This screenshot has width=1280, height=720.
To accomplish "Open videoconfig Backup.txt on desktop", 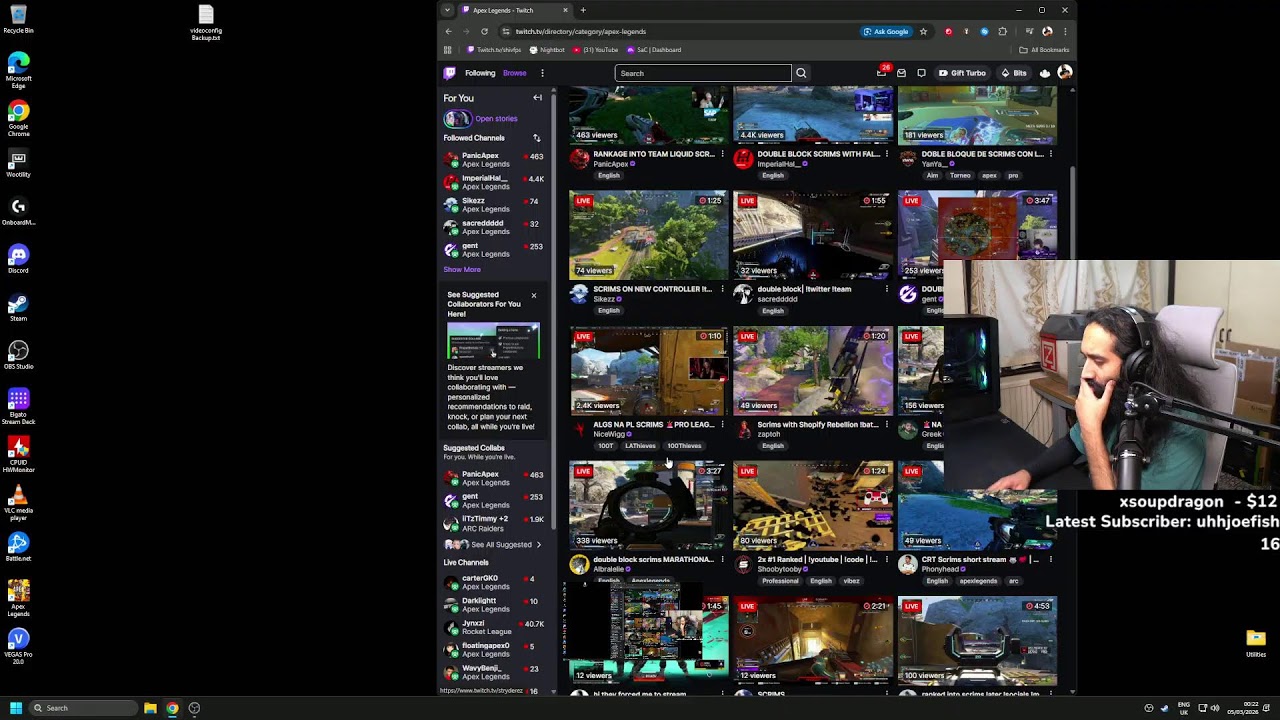I will (206, 22).
